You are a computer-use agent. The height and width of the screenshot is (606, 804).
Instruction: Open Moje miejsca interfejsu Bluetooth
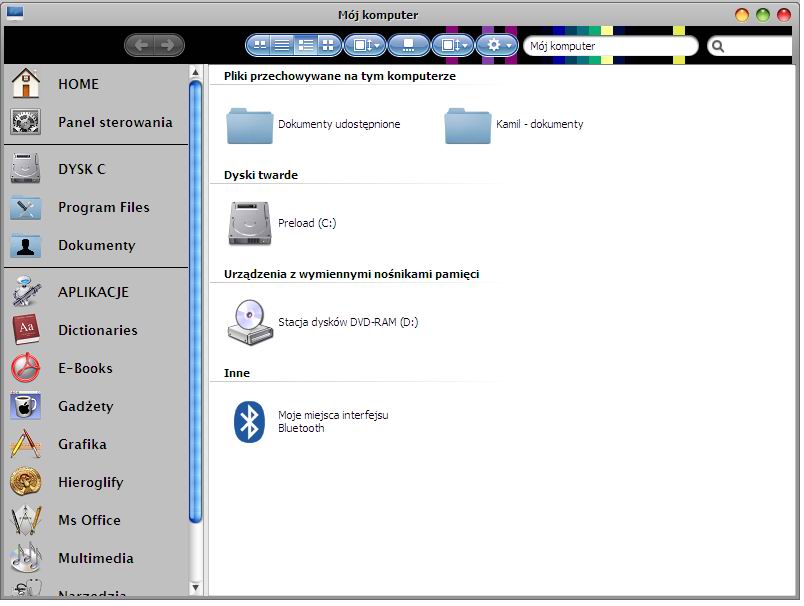coord(308,421)
